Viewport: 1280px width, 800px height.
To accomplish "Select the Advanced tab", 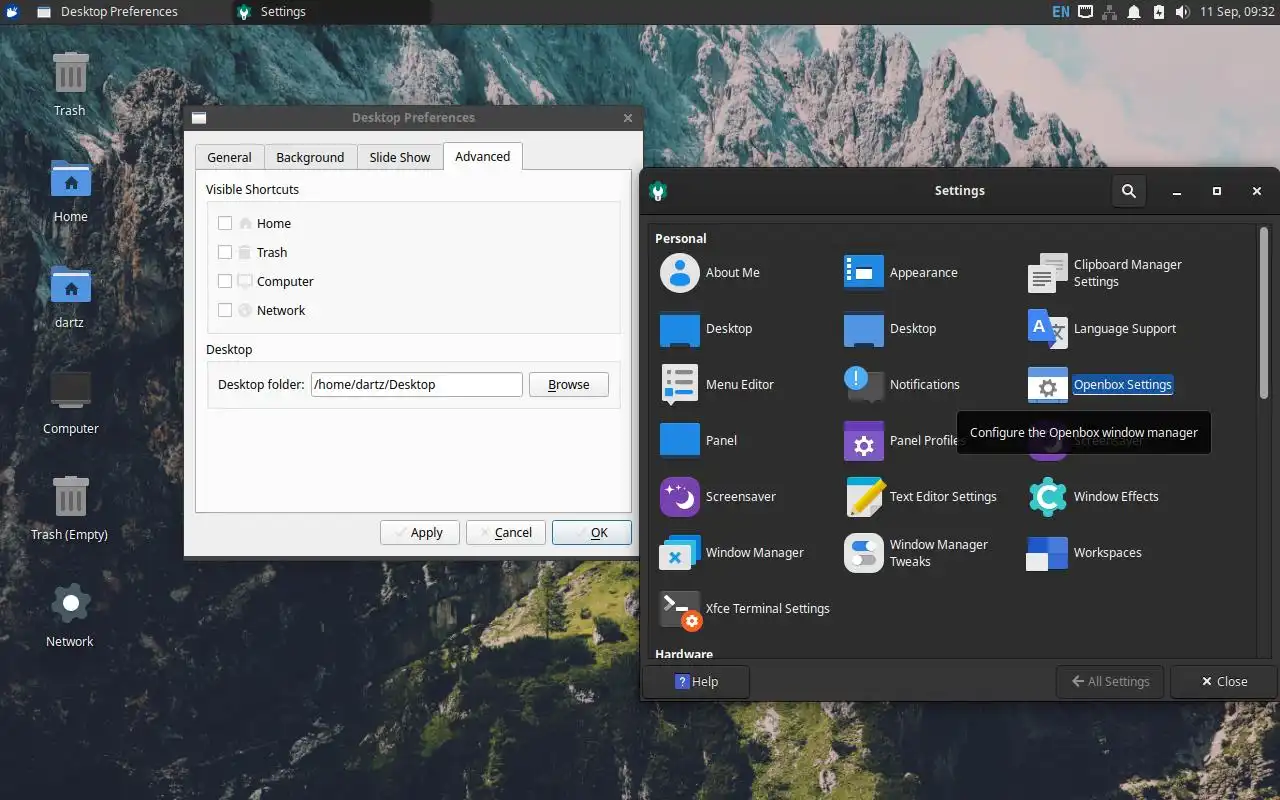I will [x=482, y=156].
